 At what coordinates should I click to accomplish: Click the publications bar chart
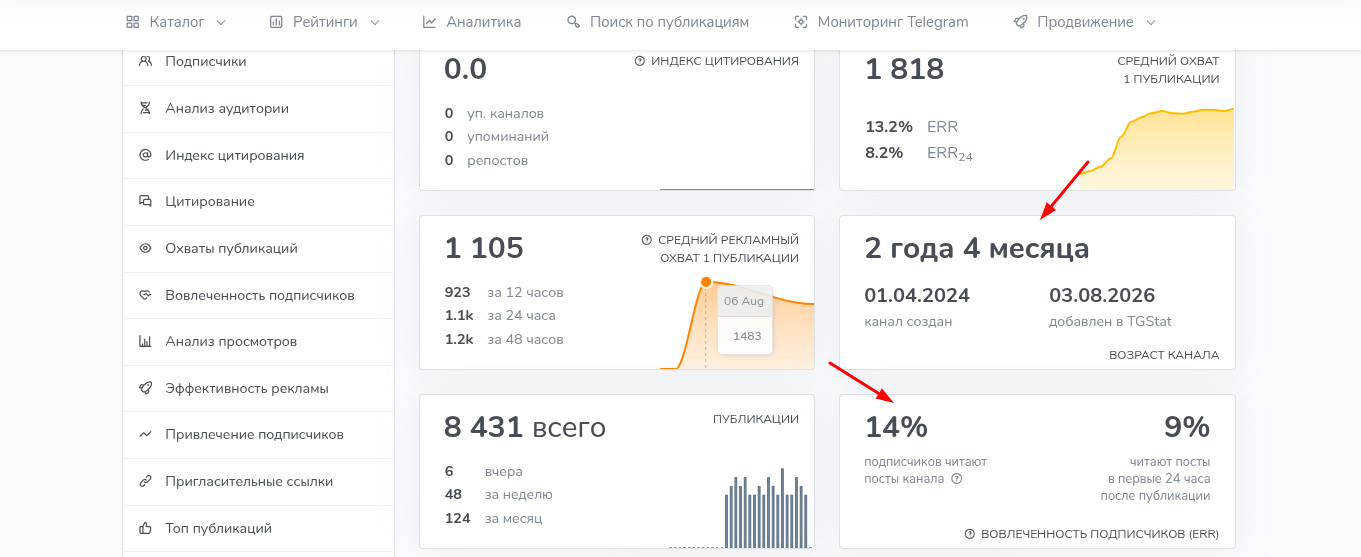click(x=766, y=507)
